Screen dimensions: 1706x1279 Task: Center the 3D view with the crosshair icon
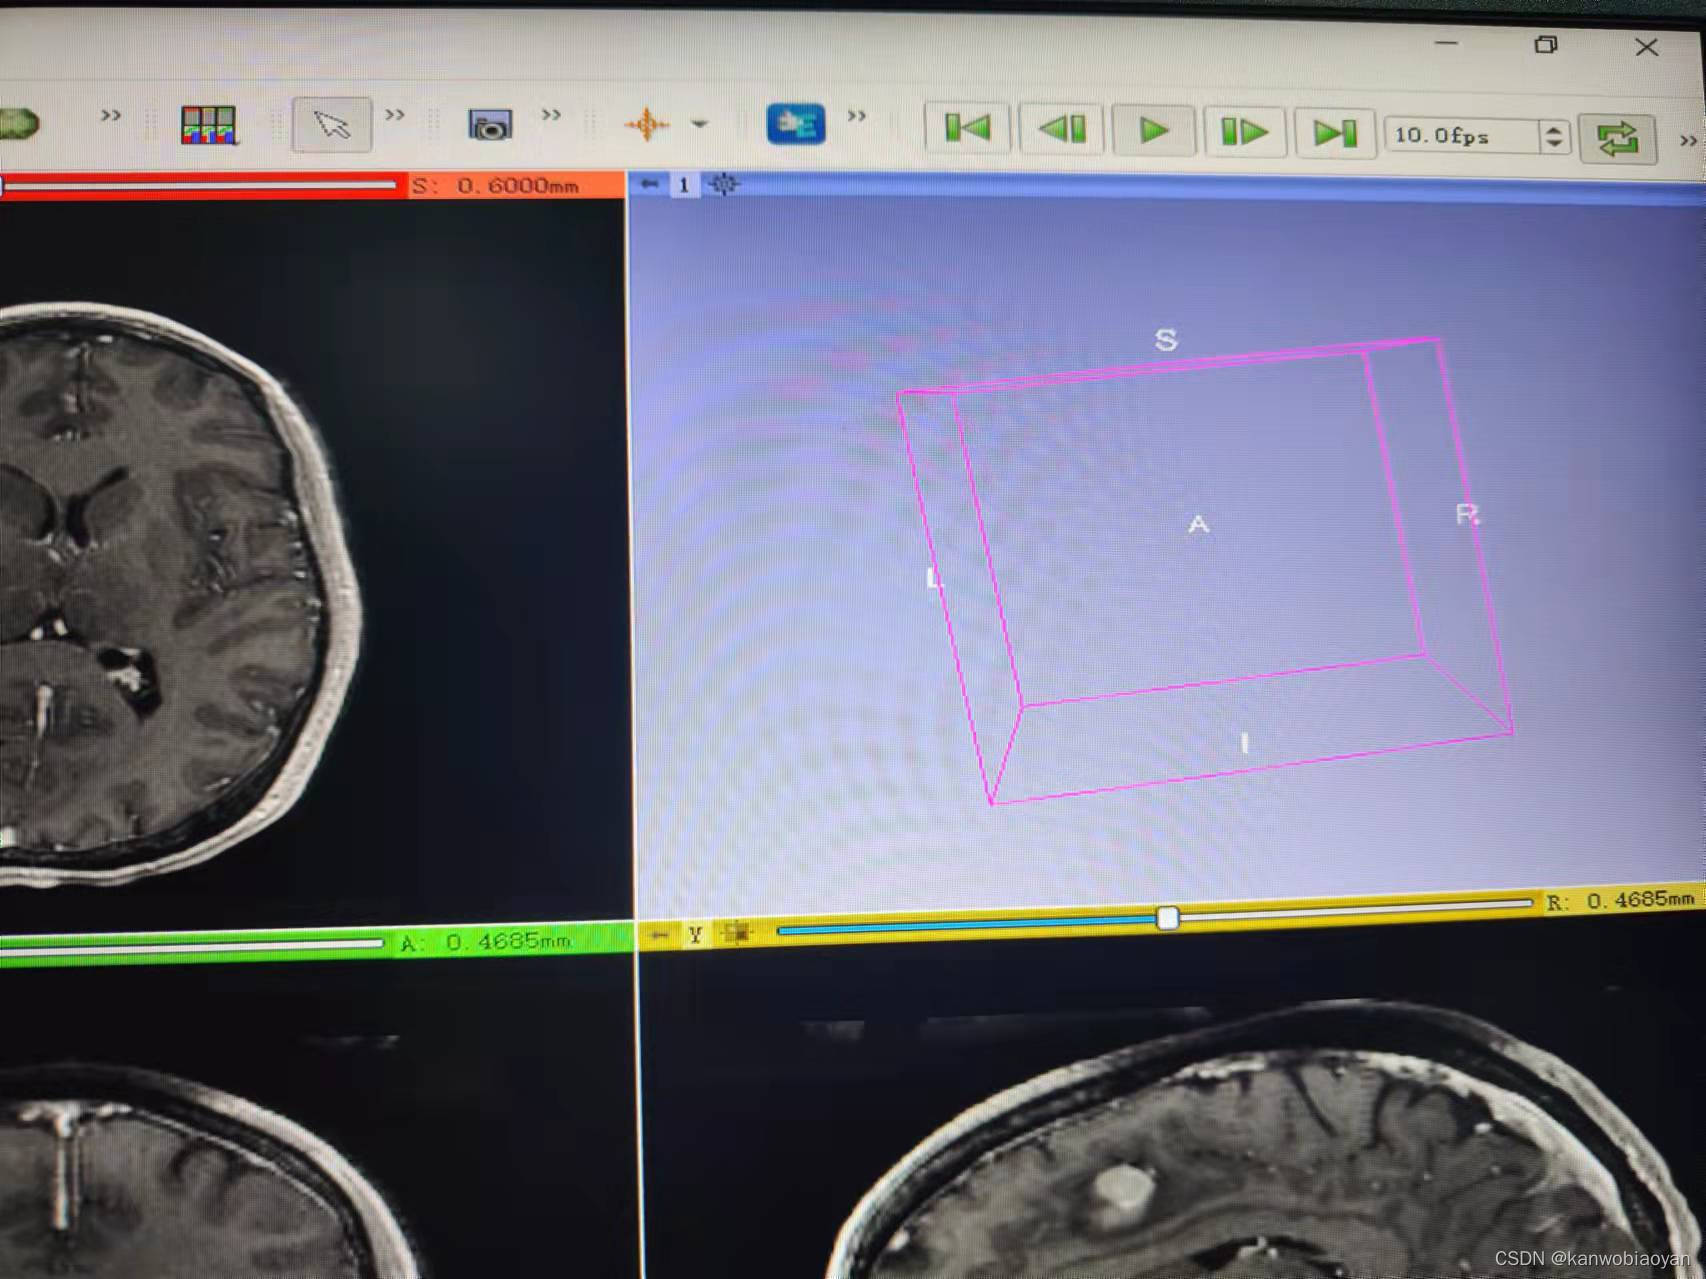(724, 184)
